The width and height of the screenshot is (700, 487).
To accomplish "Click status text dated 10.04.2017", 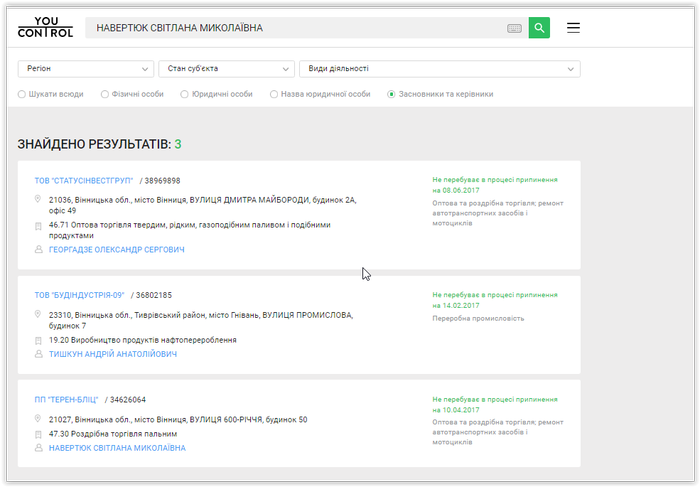I will [x=495, y=404].
